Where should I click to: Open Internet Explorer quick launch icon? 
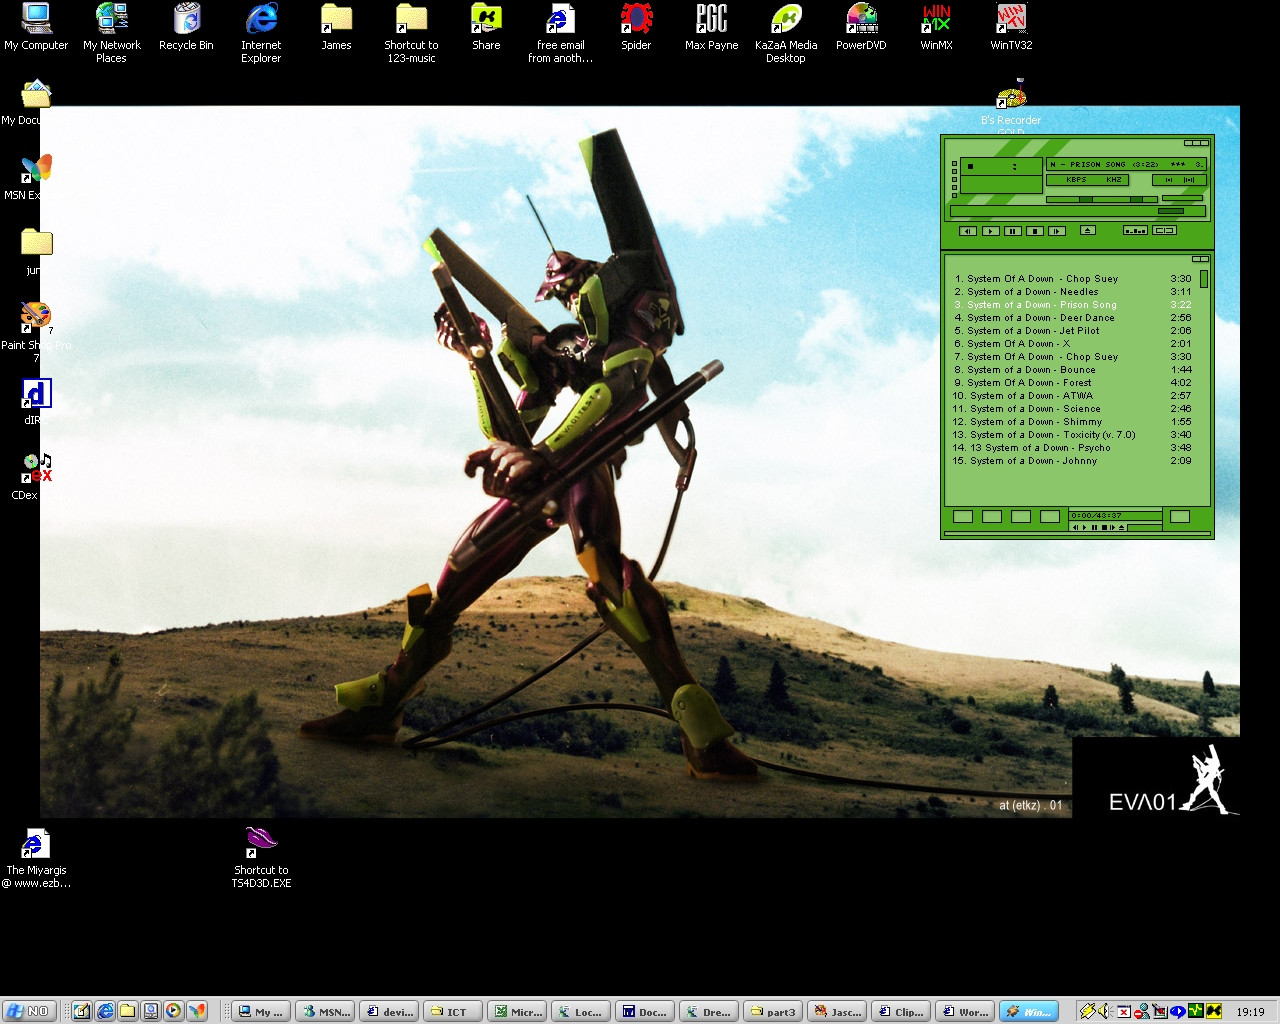pyautogui.click(x=105, y=1011)
